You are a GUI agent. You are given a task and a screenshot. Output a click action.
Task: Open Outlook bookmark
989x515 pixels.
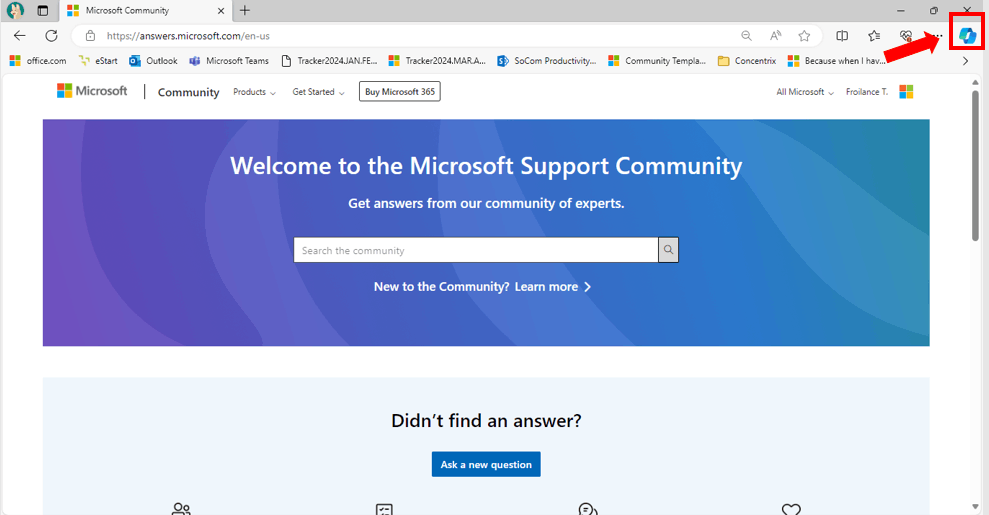coord(153,61)
